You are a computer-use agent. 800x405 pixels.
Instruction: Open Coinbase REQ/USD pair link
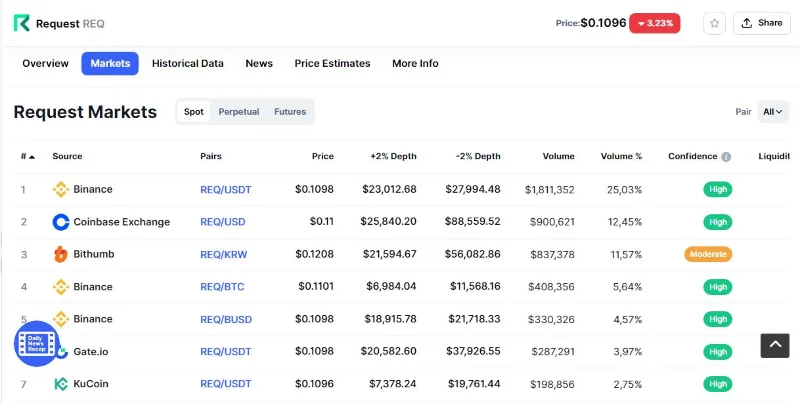(223, 222)
